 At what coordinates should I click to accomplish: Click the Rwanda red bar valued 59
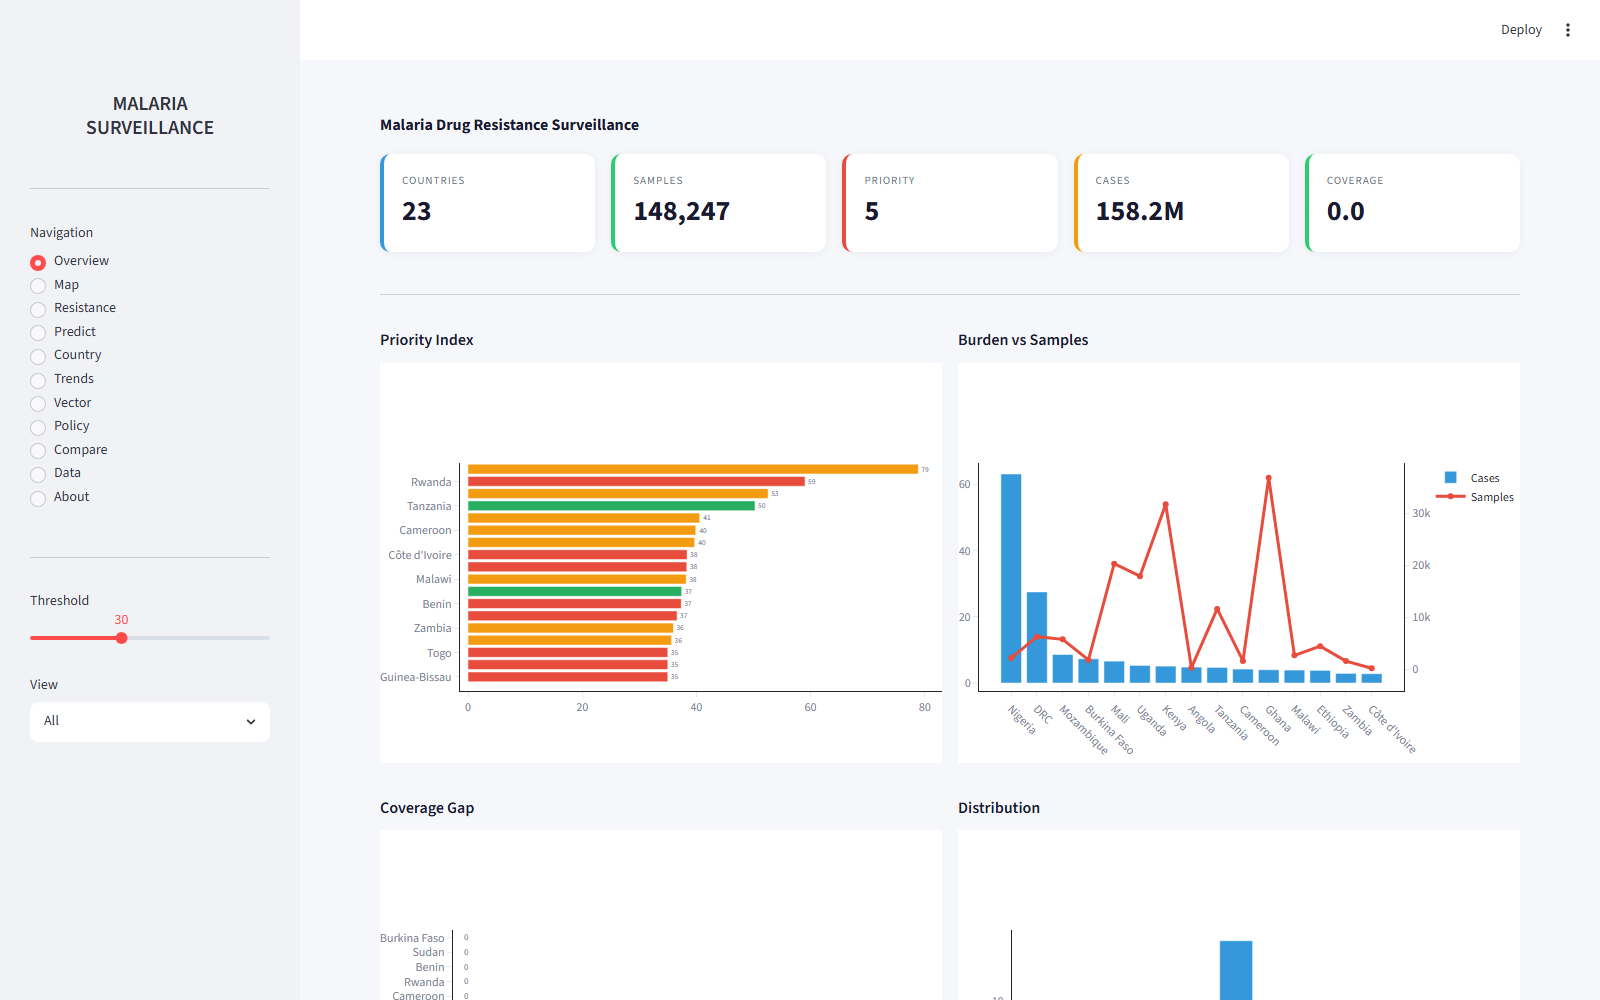pos(636,482)
